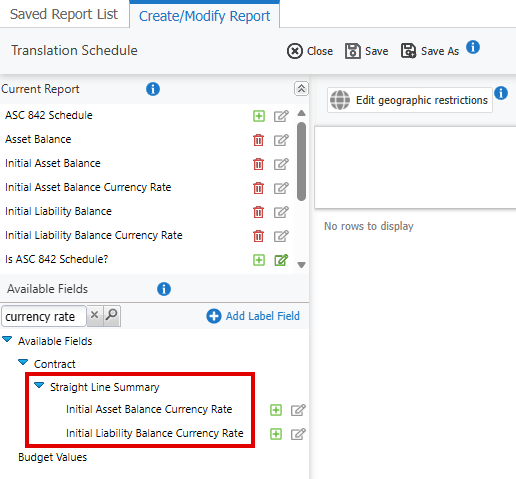Save the current report
516x479 pixels.
coord(366,51)
